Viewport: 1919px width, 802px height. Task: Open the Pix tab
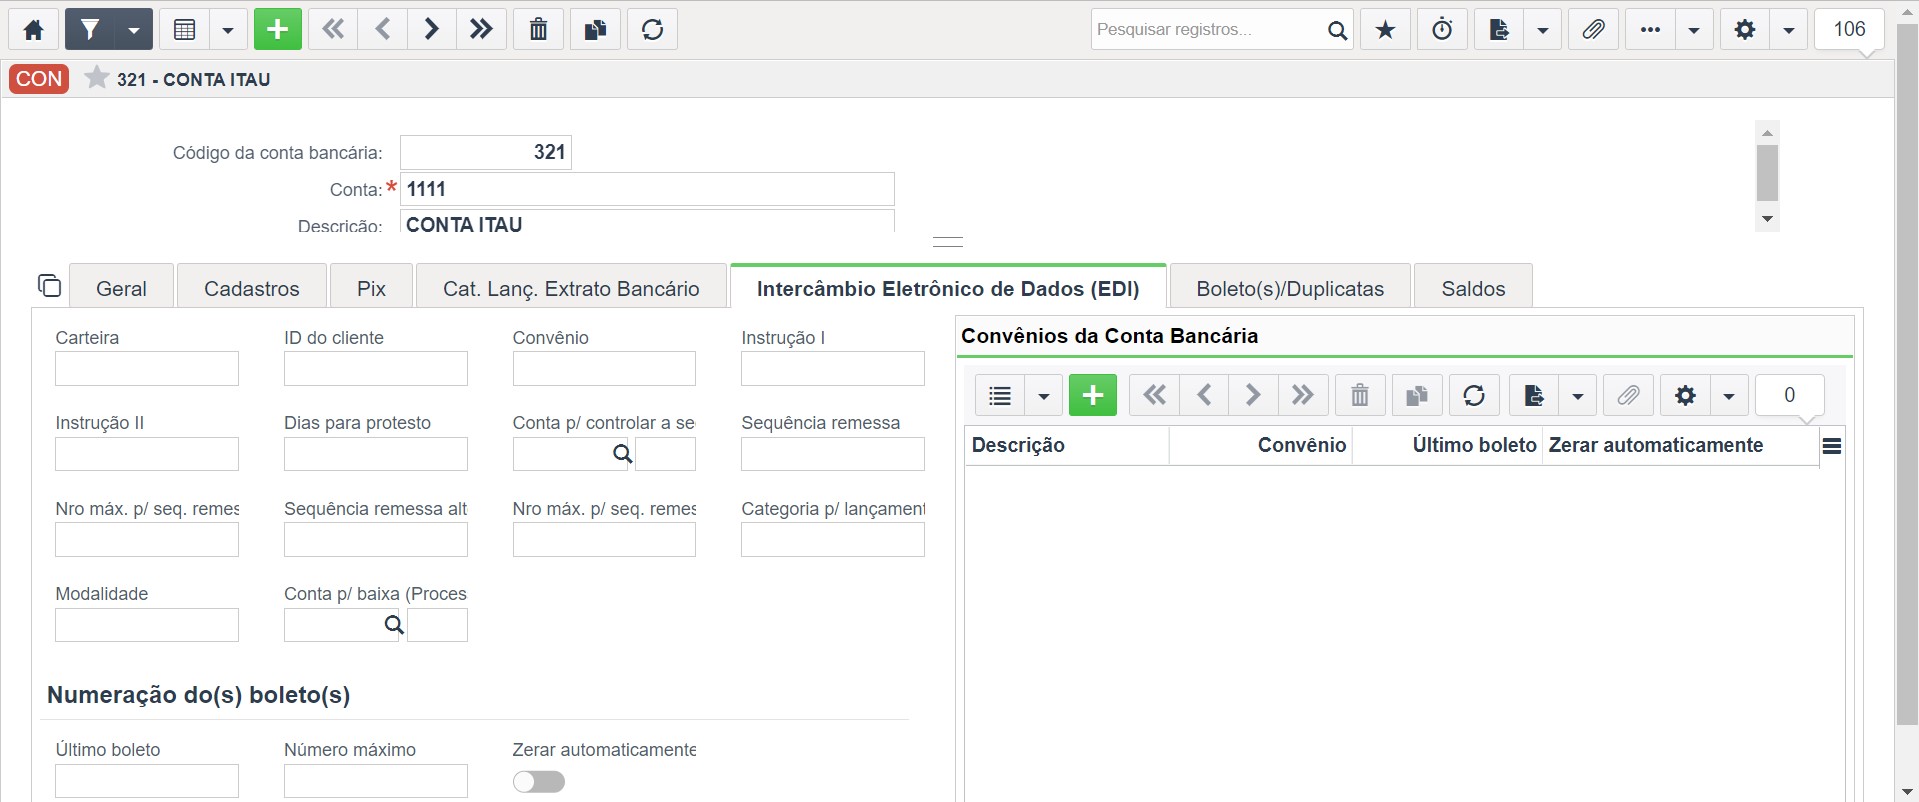(x=371, y=289)
